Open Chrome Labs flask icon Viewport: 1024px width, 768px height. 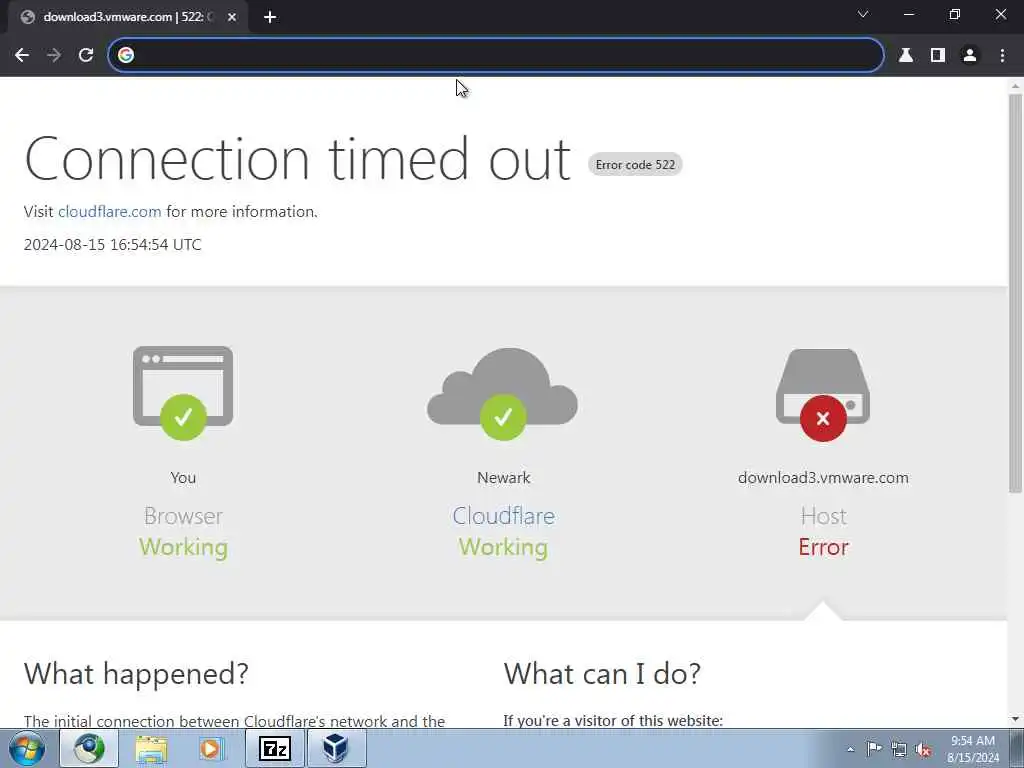click(906, 55)
